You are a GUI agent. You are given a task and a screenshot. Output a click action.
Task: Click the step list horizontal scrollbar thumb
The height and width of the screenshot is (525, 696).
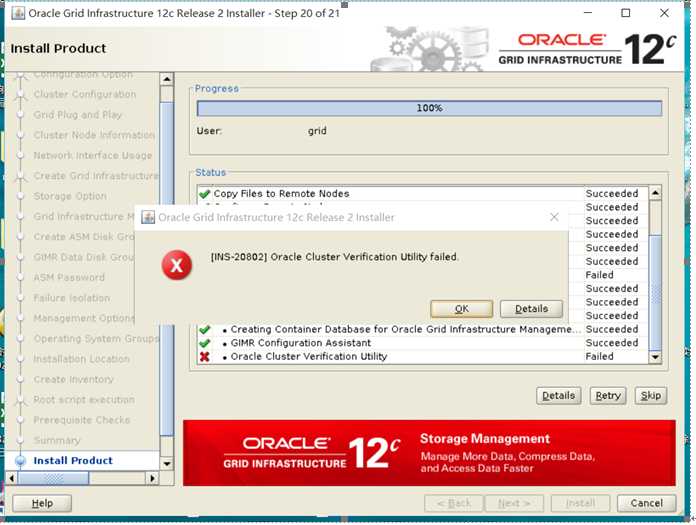pyautogui.click(x=53, y=478)
